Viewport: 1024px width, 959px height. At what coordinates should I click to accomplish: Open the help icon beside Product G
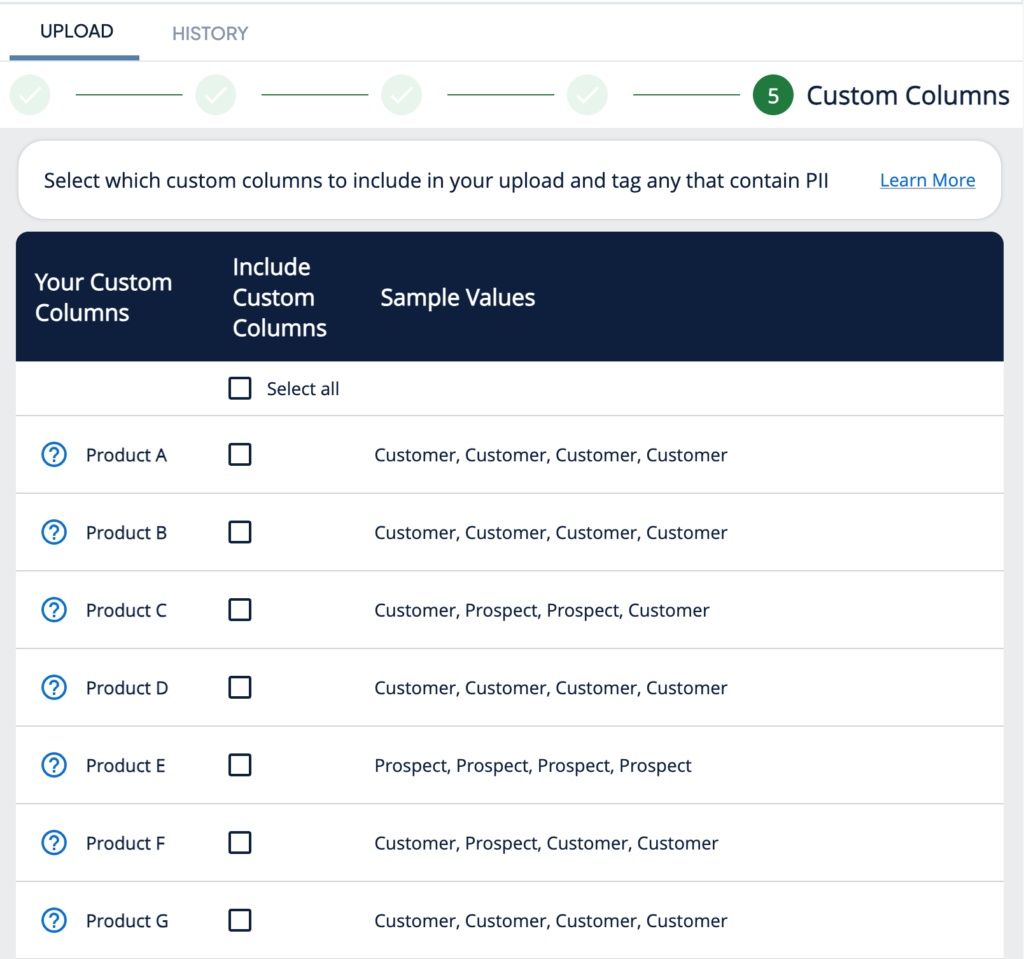pos(54,920)
